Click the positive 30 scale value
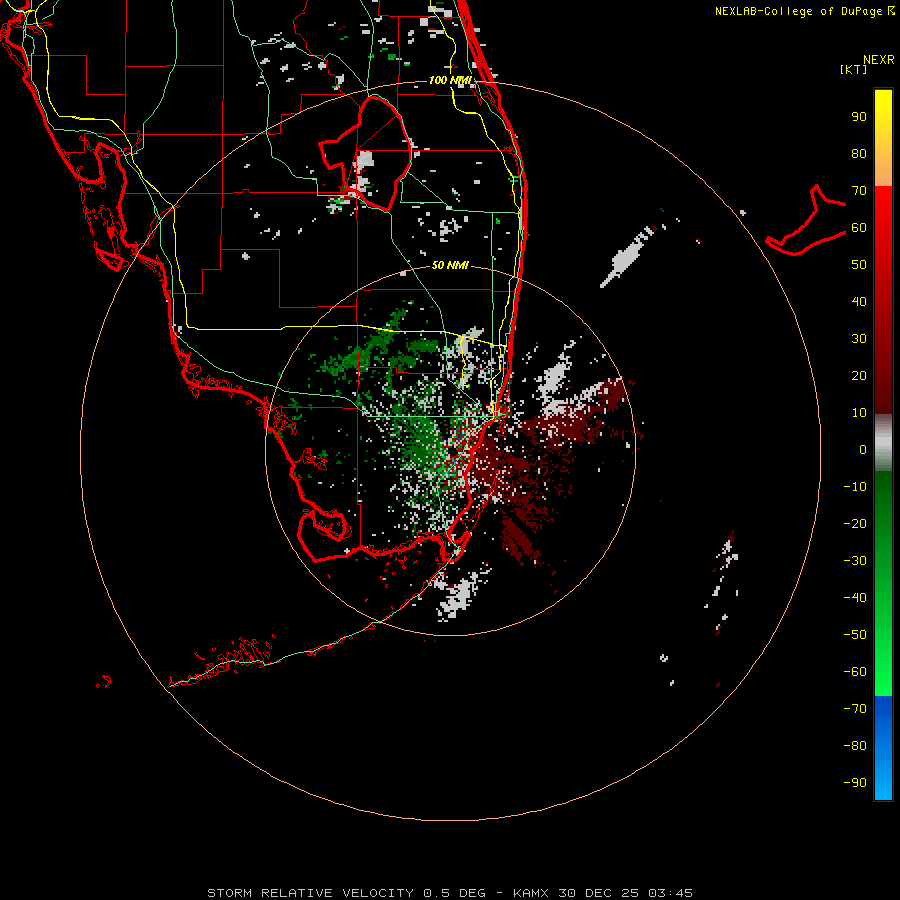The width and height of the screenshot is (900, 900). tap(859, 339)
